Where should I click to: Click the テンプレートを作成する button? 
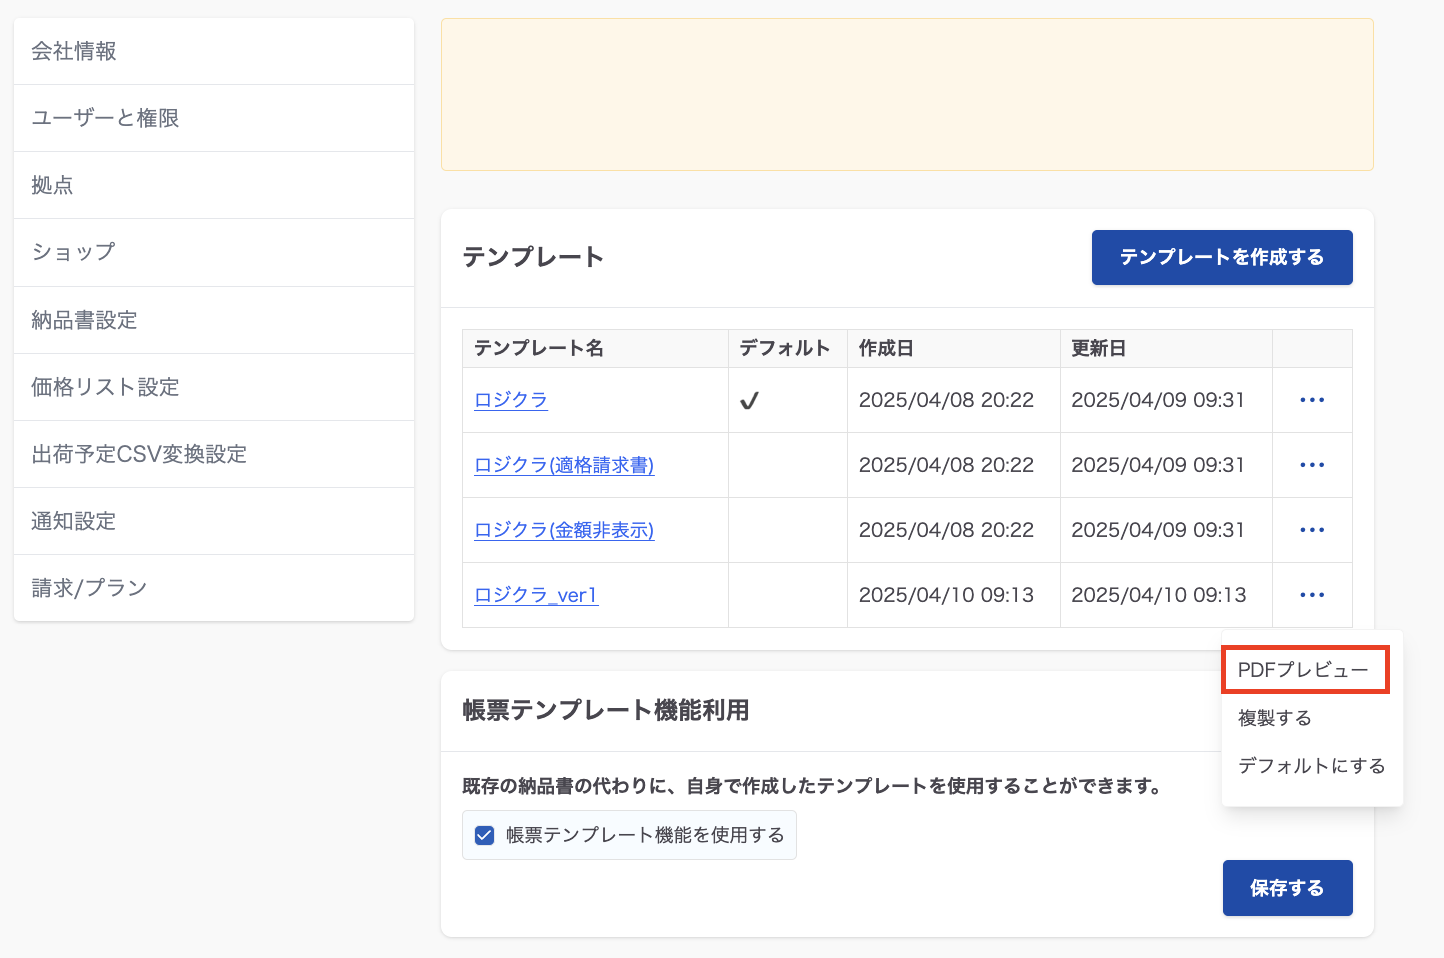1221,257
